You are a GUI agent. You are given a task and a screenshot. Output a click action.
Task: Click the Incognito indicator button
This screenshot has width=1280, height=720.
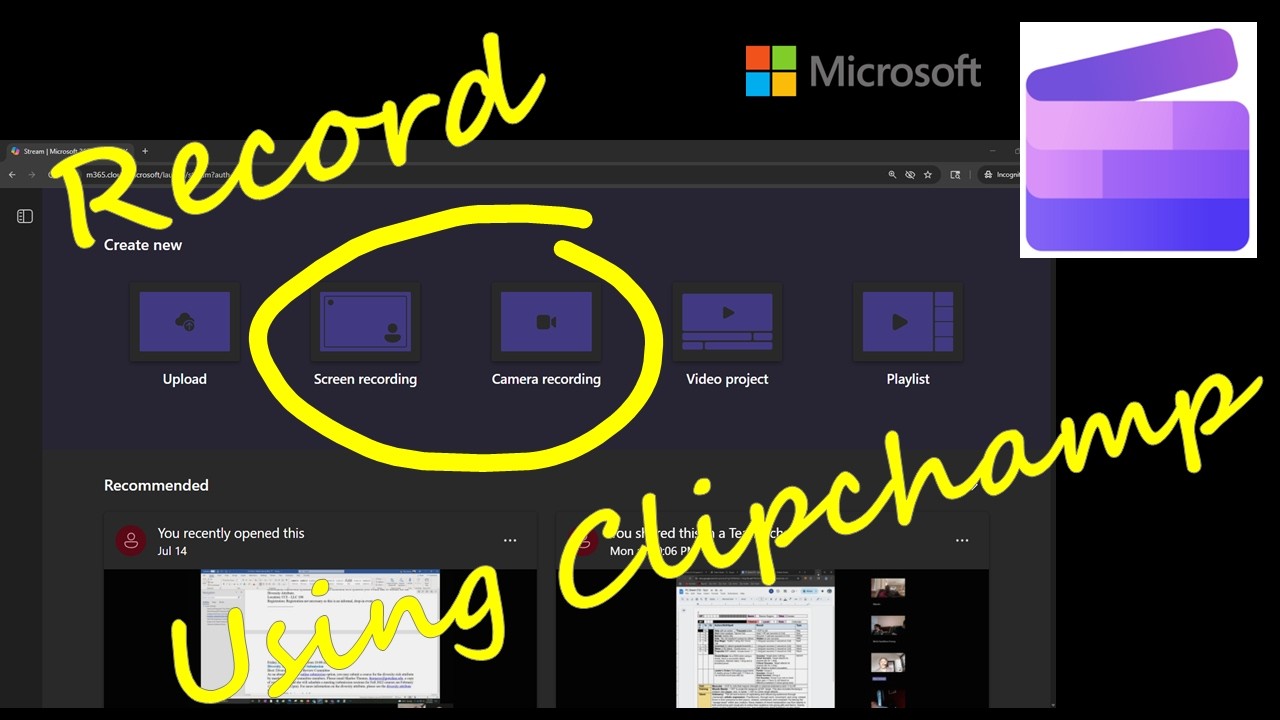pos(1000,174)
